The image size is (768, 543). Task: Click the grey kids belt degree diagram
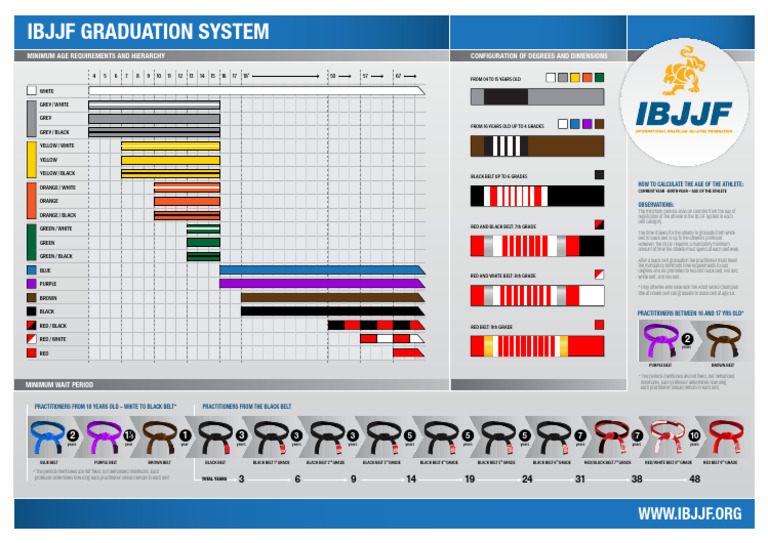(x=537, y=96)
